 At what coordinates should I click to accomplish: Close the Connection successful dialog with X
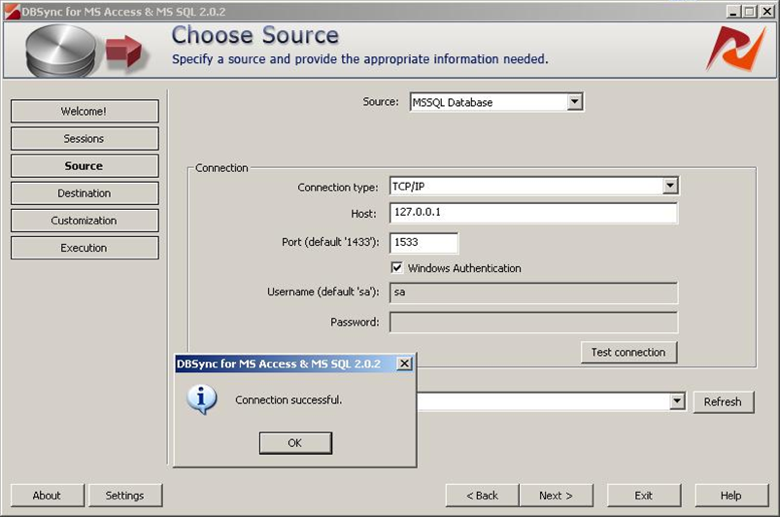coord(404,364)
